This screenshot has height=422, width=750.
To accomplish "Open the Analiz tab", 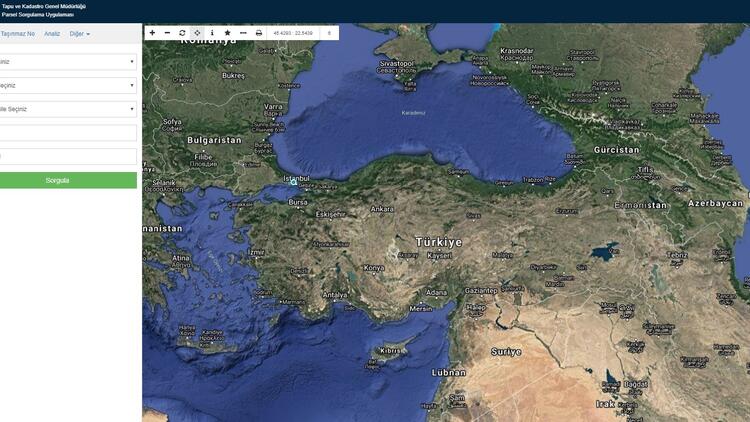I will pyautogui.click(x=52, y=34).
